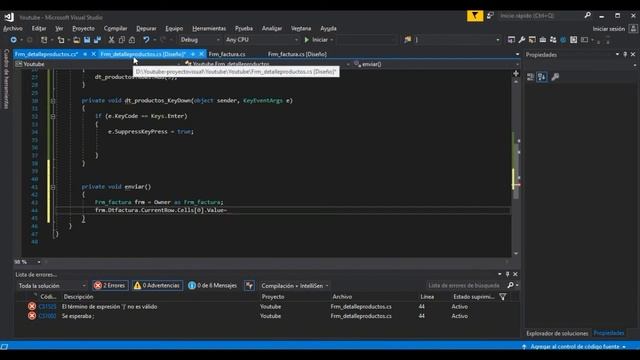Image resolution: width=640 pixels, height=360 pixels.
Task: Open the enviar() member navigation dropdown
Action: (435, 64)
